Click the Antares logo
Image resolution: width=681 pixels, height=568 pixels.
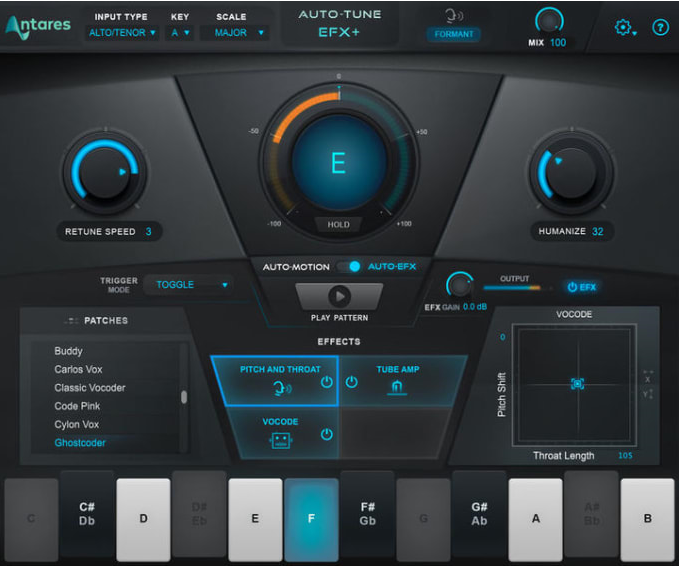coord(38,27)
